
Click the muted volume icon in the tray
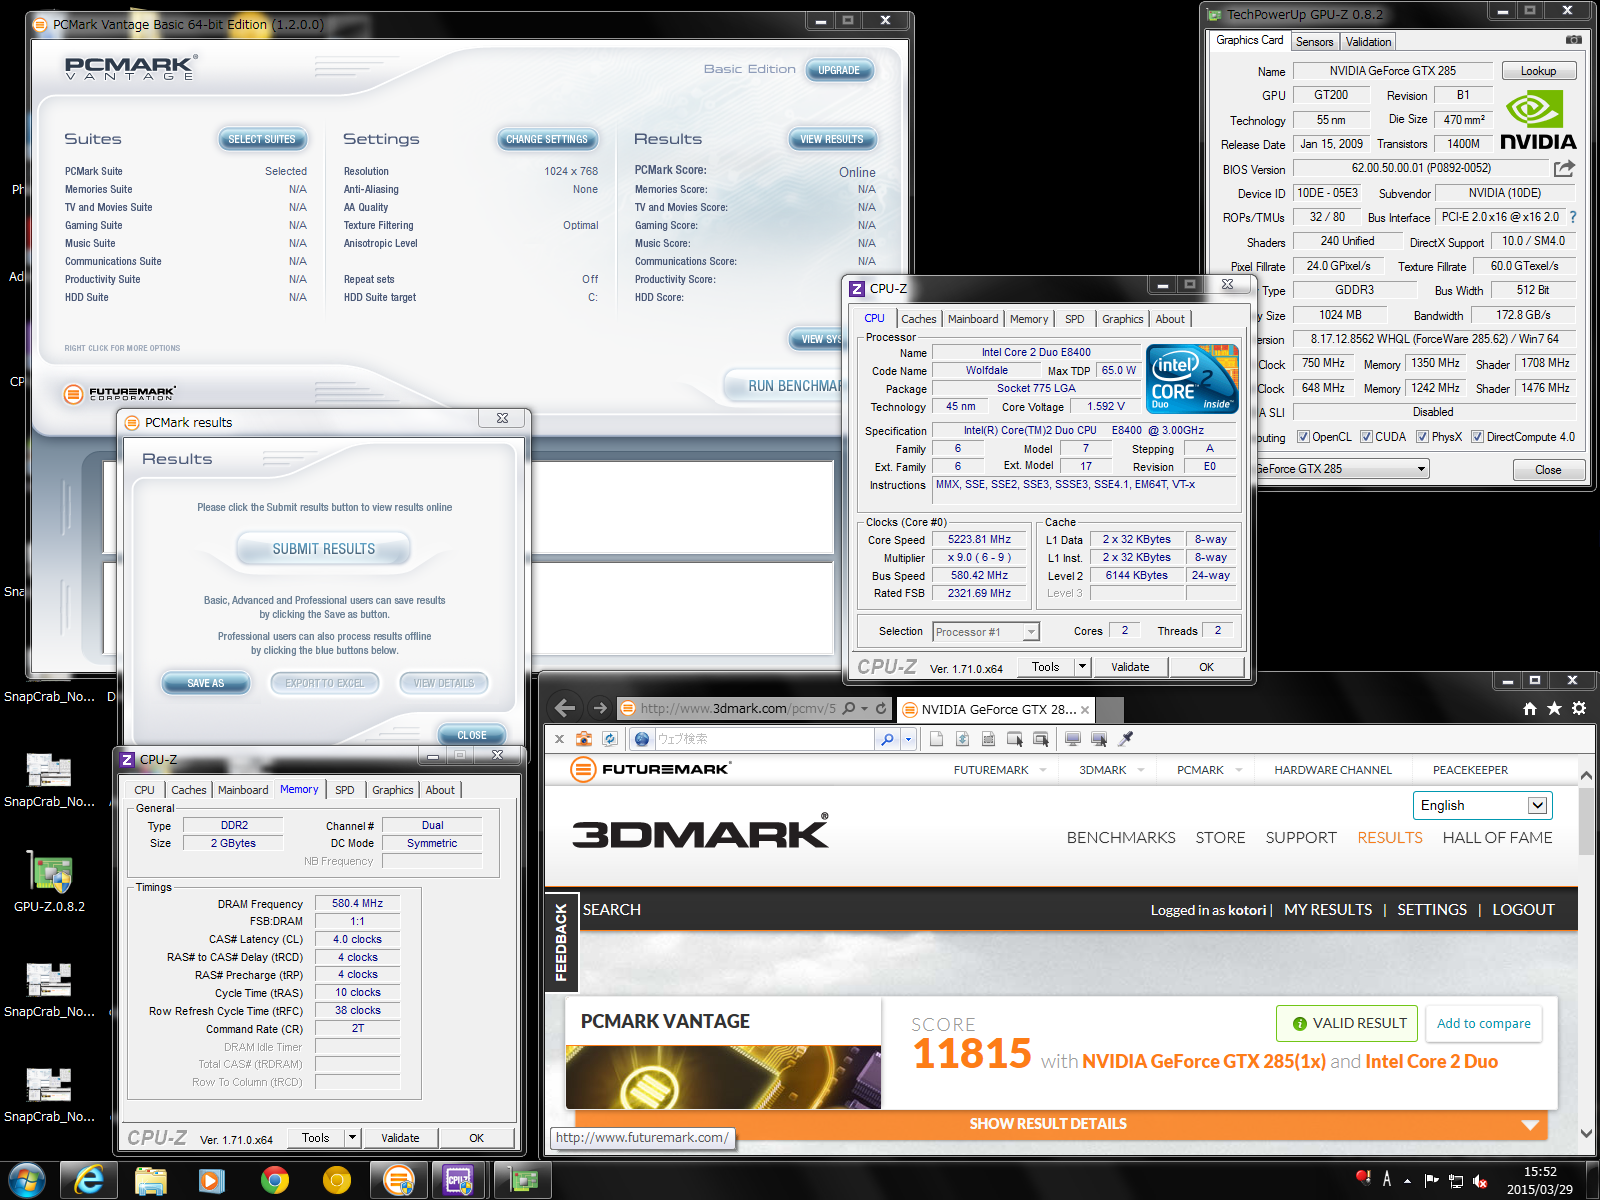(1480, 1181)
